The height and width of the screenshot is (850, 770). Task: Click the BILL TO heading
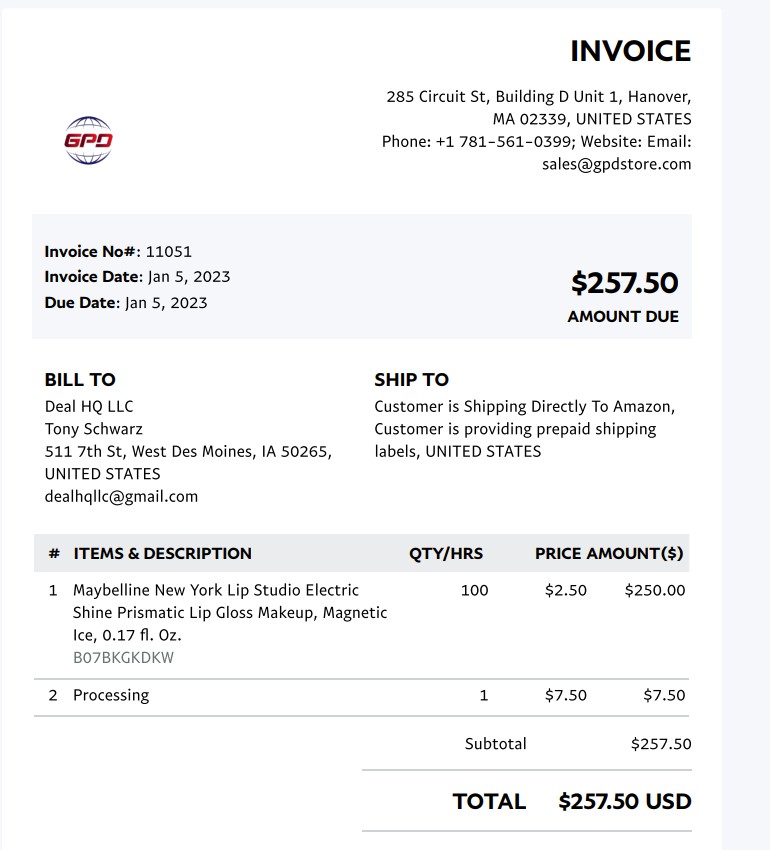(x=80, y=379)
